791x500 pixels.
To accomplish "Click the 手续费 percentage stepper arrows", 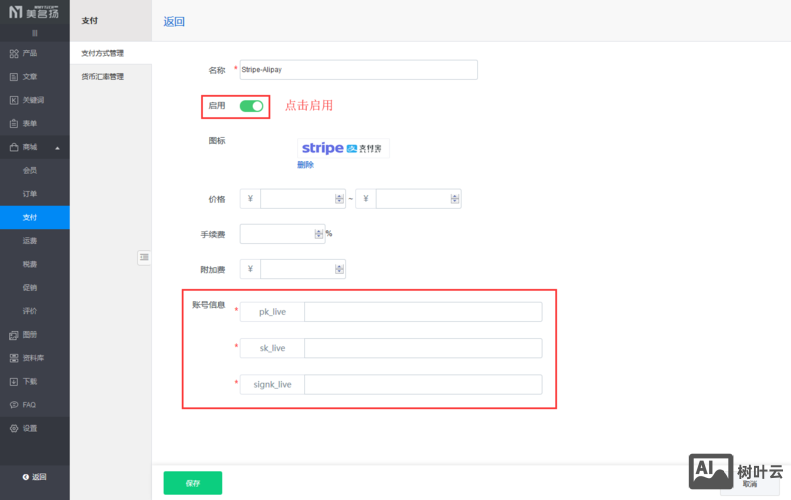I will pos(318,234).
